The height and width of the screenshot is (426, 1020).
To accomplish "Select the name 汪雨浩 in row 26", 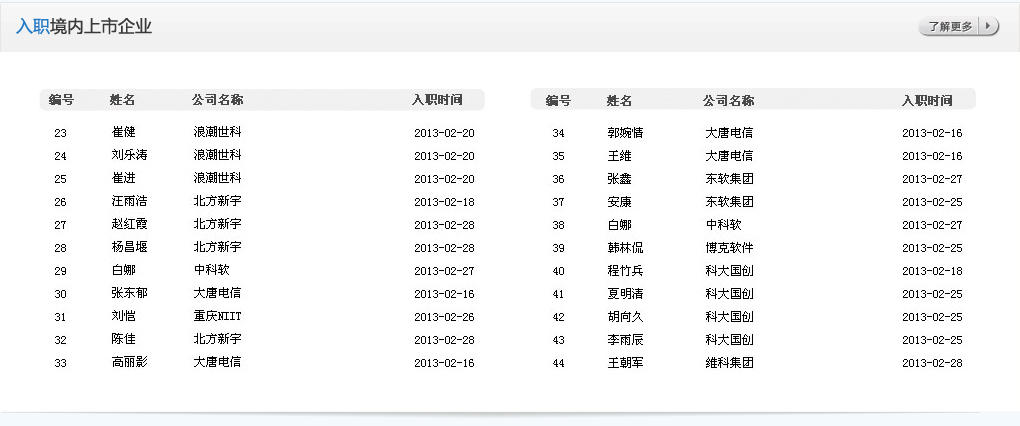I will (129, 202).
